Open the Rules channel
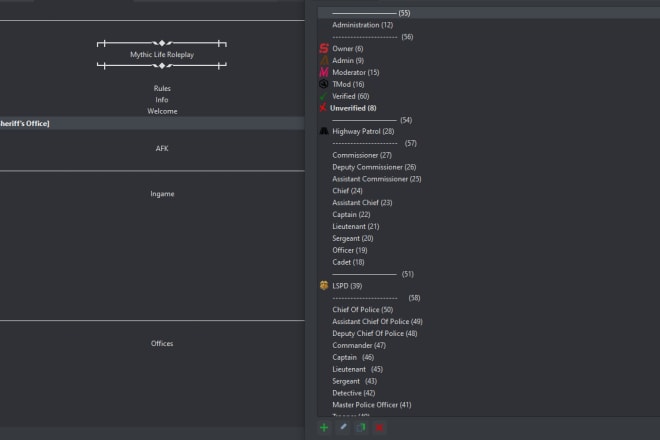Viewport: 660px width, 440px height. click(162, 88)
